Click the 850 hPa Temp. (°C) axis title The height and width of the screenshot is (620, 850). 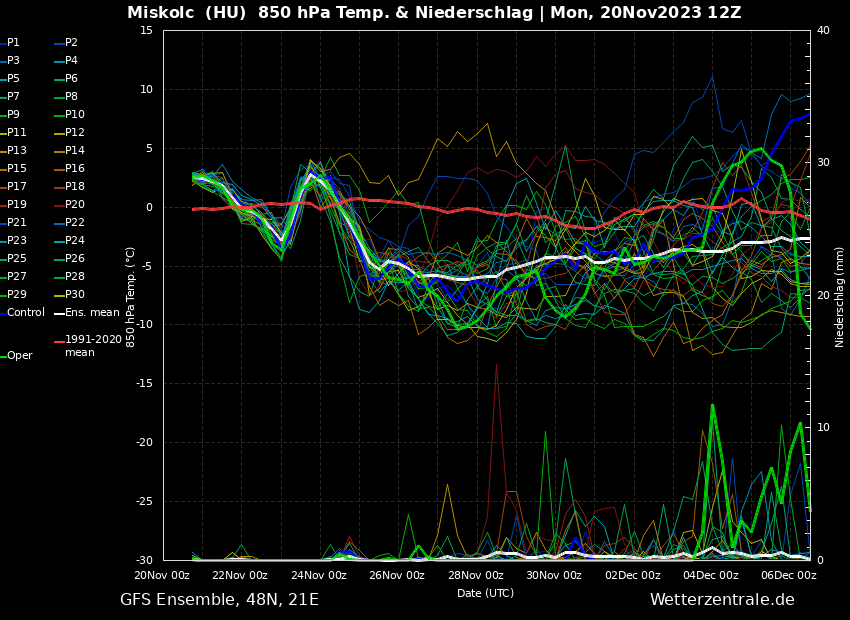[131, 296]
